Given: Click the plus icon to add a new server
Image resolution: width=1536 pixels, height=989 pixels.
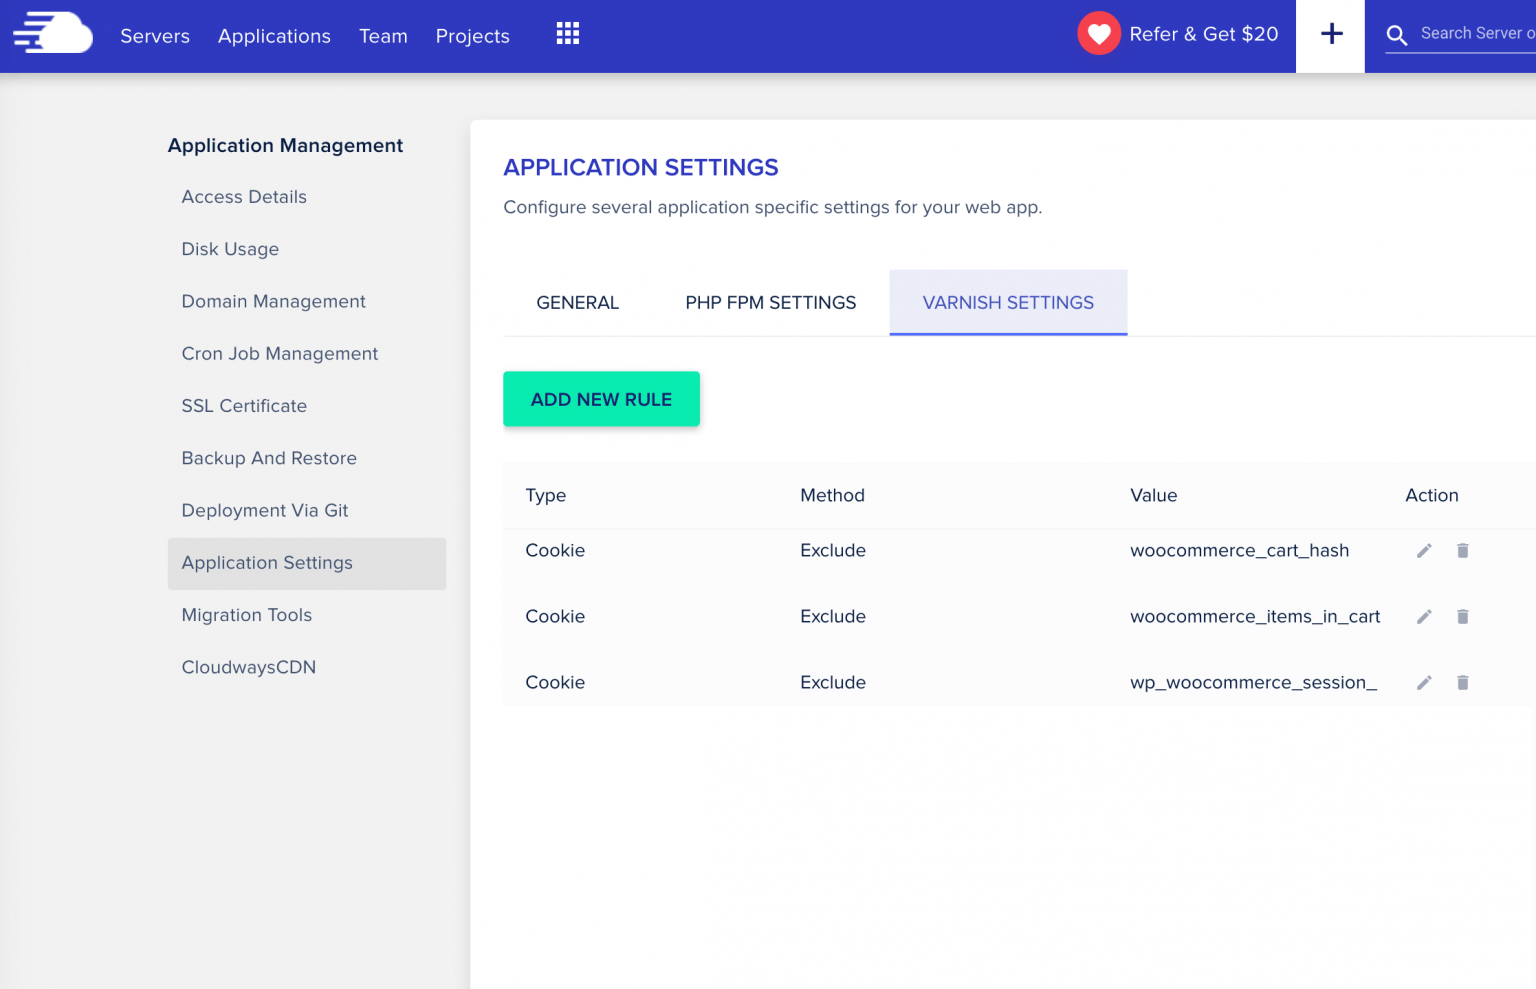Looking at the screenshot, I should [x=1330, y=33].
